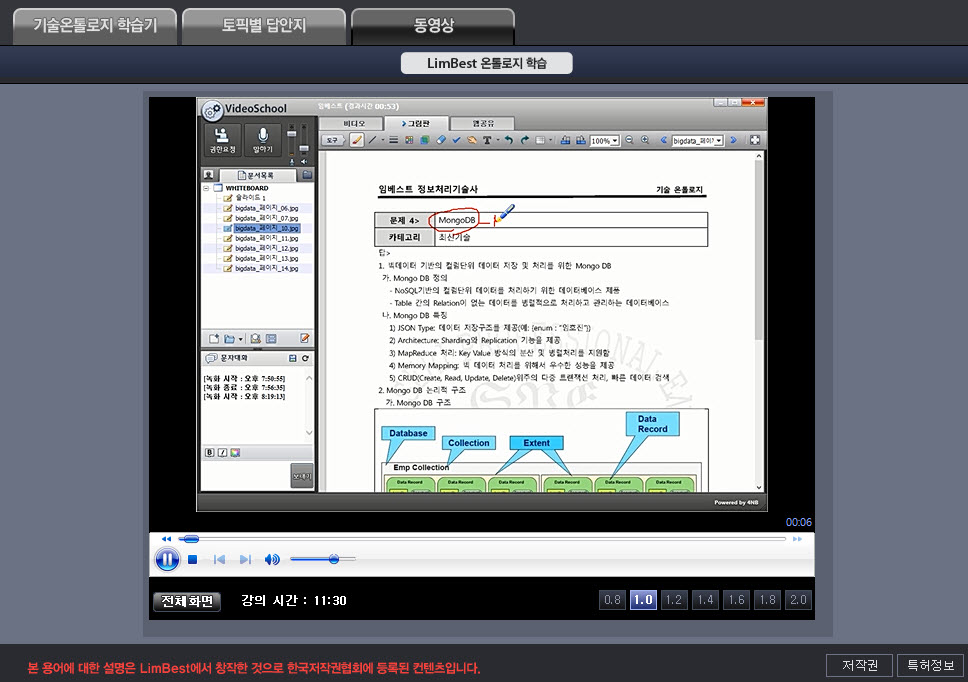Click the previous track icon
This screenshot has height=682, width=968.
(x=219, y=560)
